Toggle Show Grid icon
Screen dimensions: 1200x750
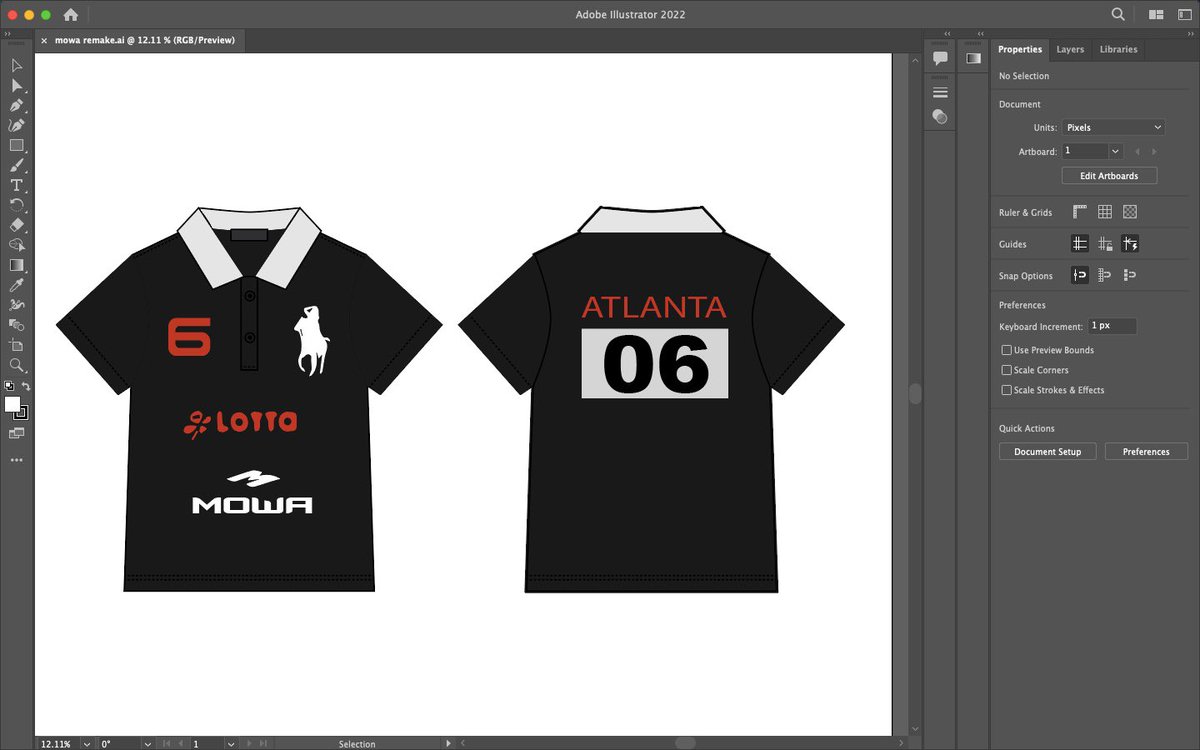[x=1105, y=212]
